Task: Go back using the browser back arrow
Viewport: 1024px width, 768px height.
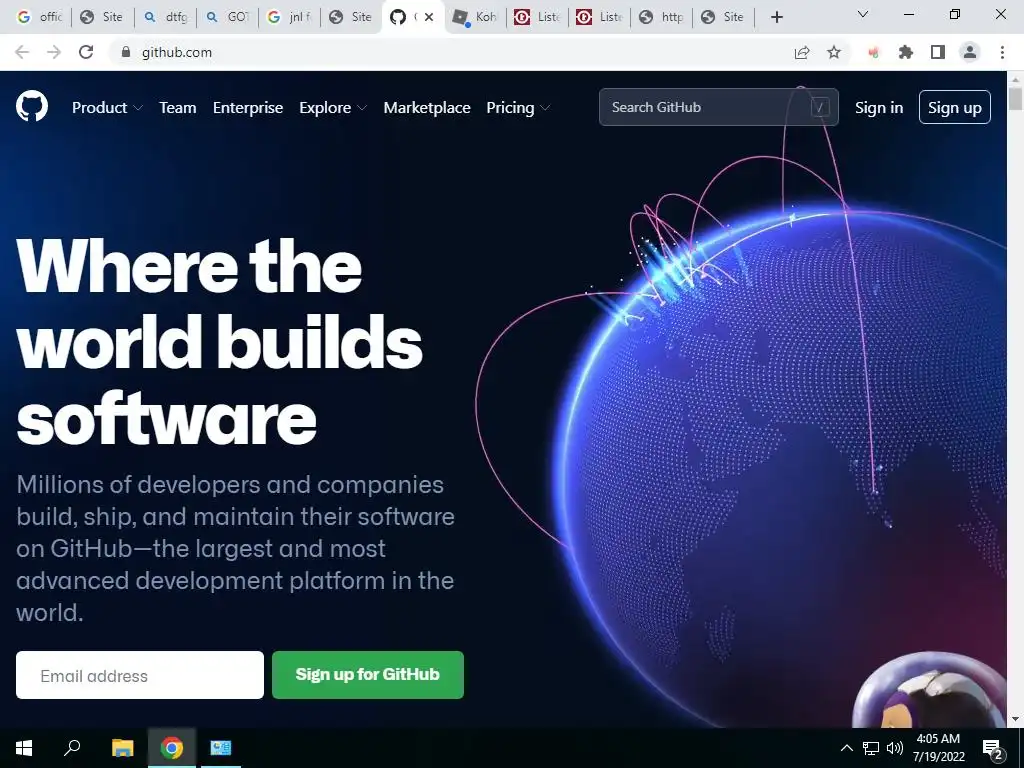Action: tap(22, 52)
